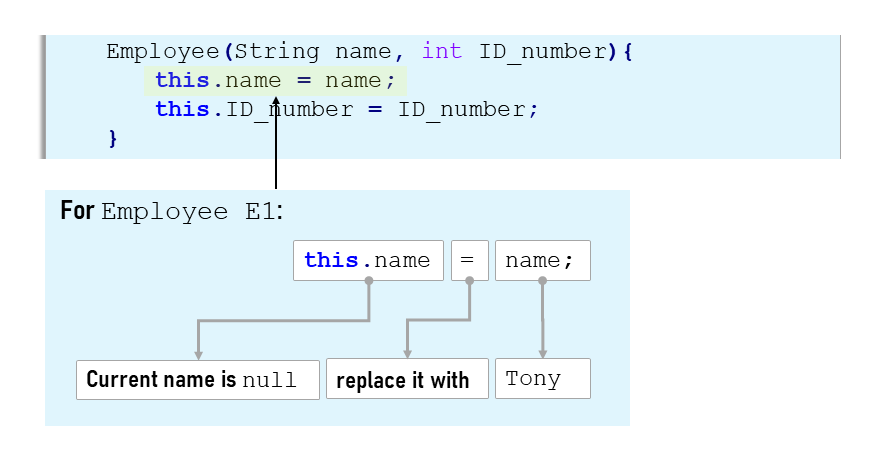Screen dimensions: 879x454
Task: Click the gray bar left of the code block
Action: coord(43,96)
